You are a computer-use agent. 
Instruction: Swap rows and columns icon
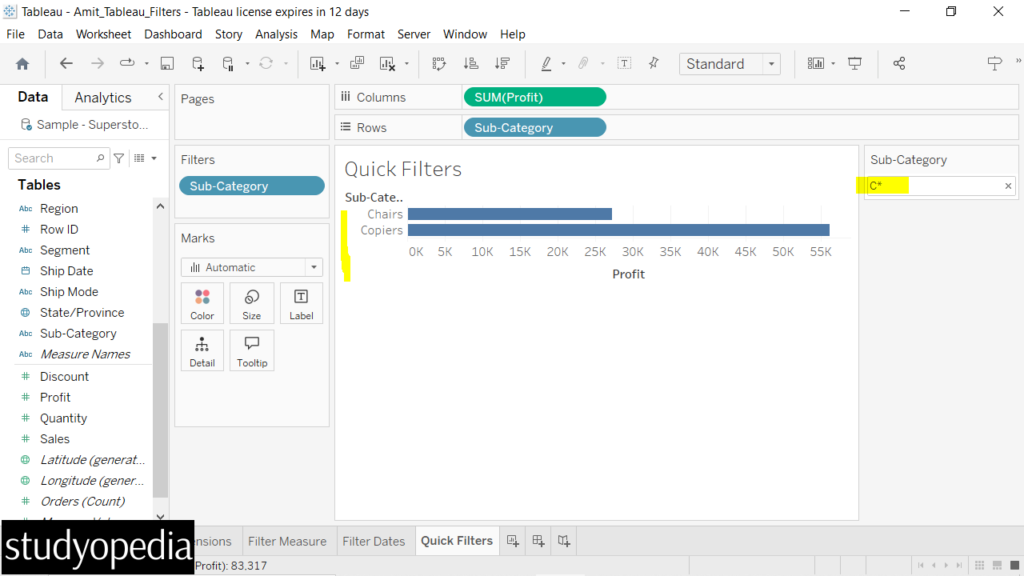click(439, 63)
